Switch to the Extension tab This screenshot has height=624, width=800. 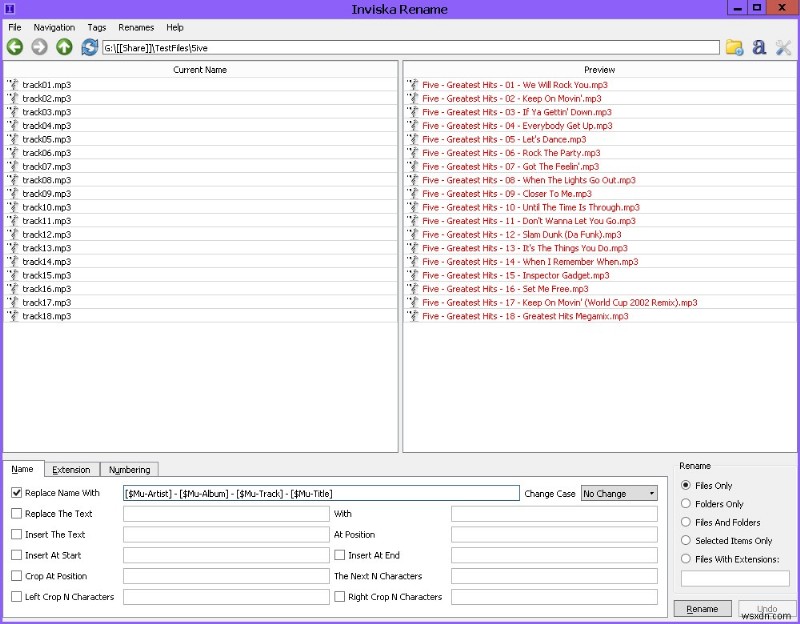(71, 470)
